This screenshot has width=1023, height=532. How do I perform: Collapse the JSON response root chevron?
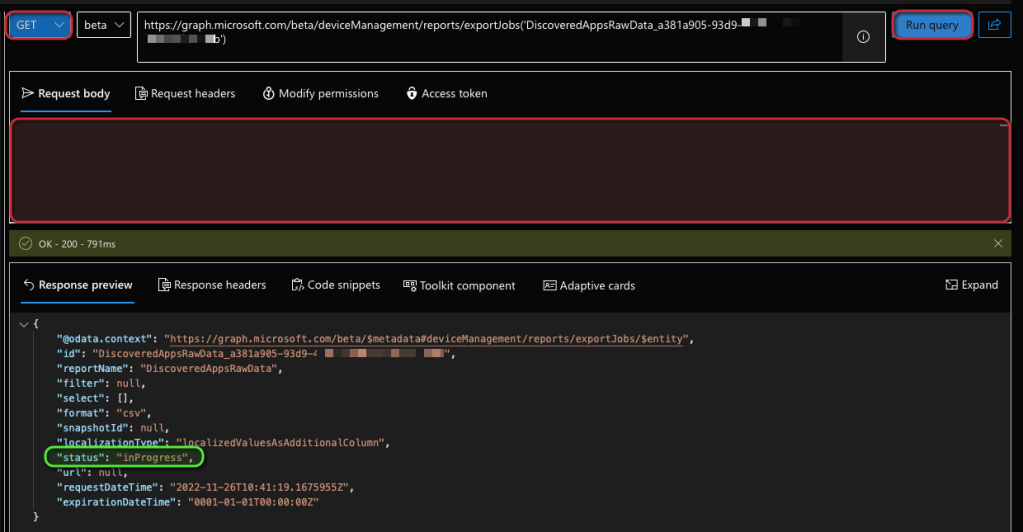click(x=23, y=324)
